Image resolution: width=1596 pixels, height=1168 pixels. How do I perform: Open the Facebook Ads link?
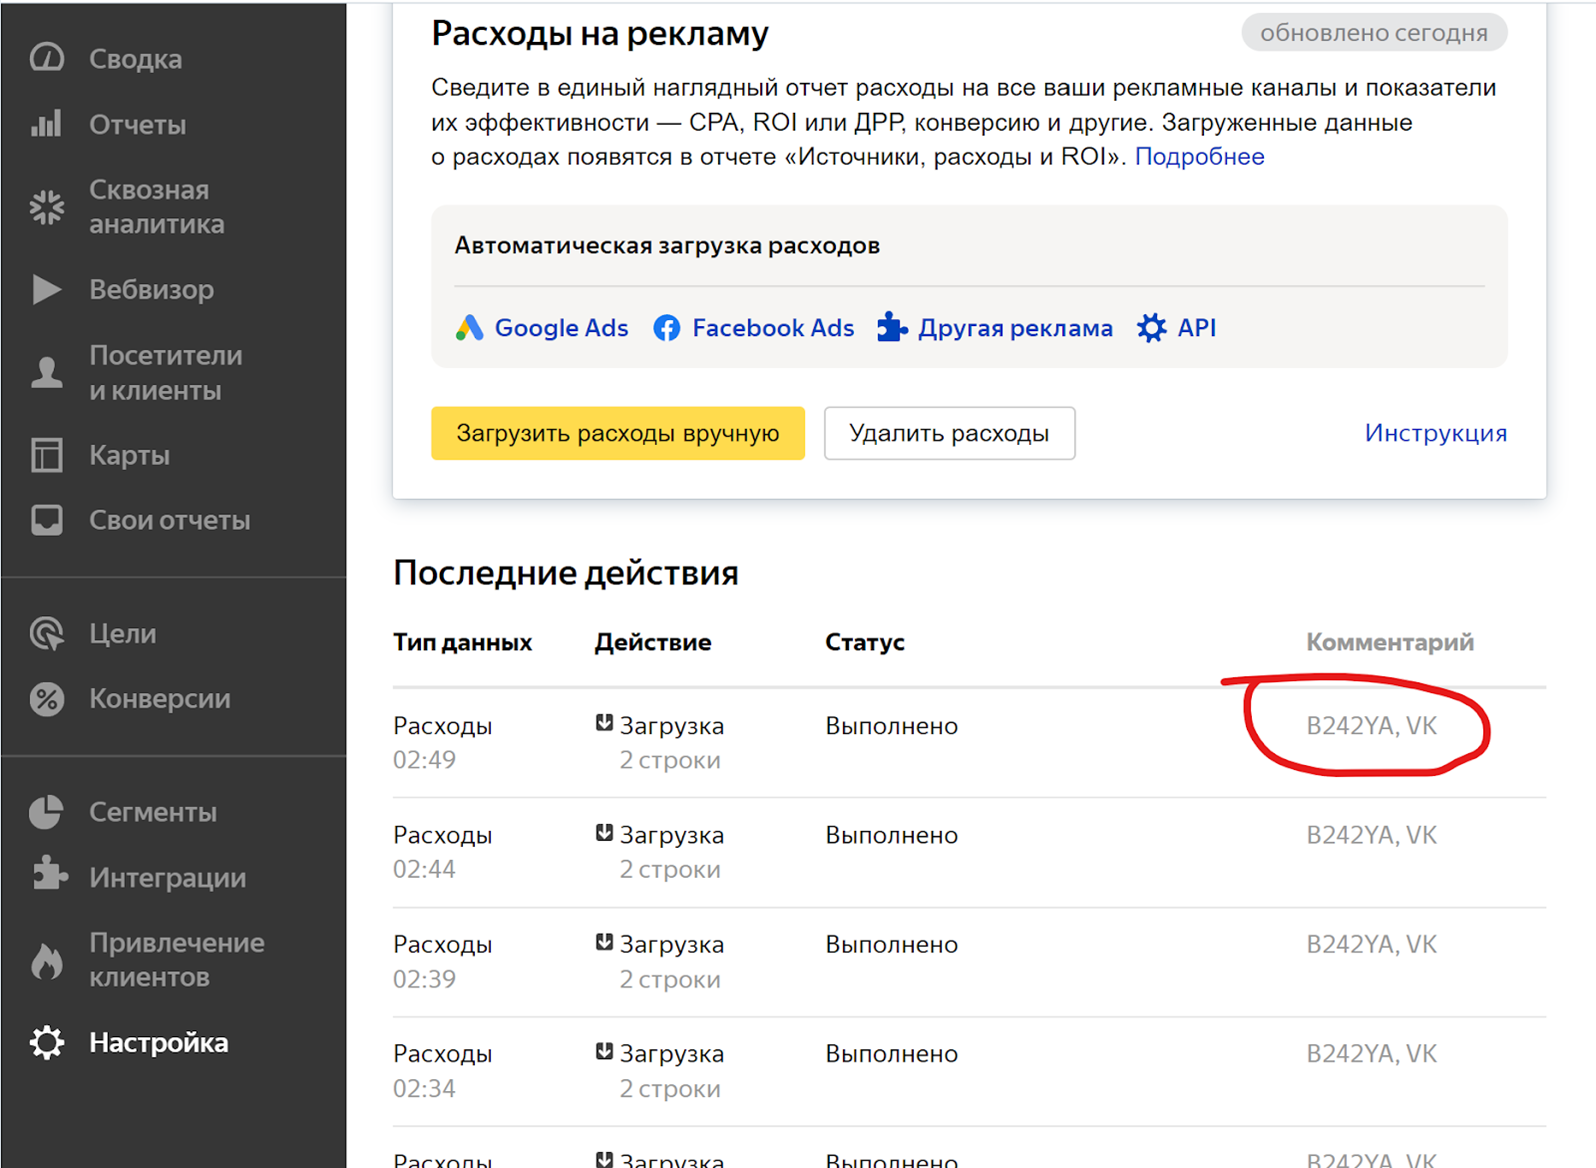pos(774,328)
